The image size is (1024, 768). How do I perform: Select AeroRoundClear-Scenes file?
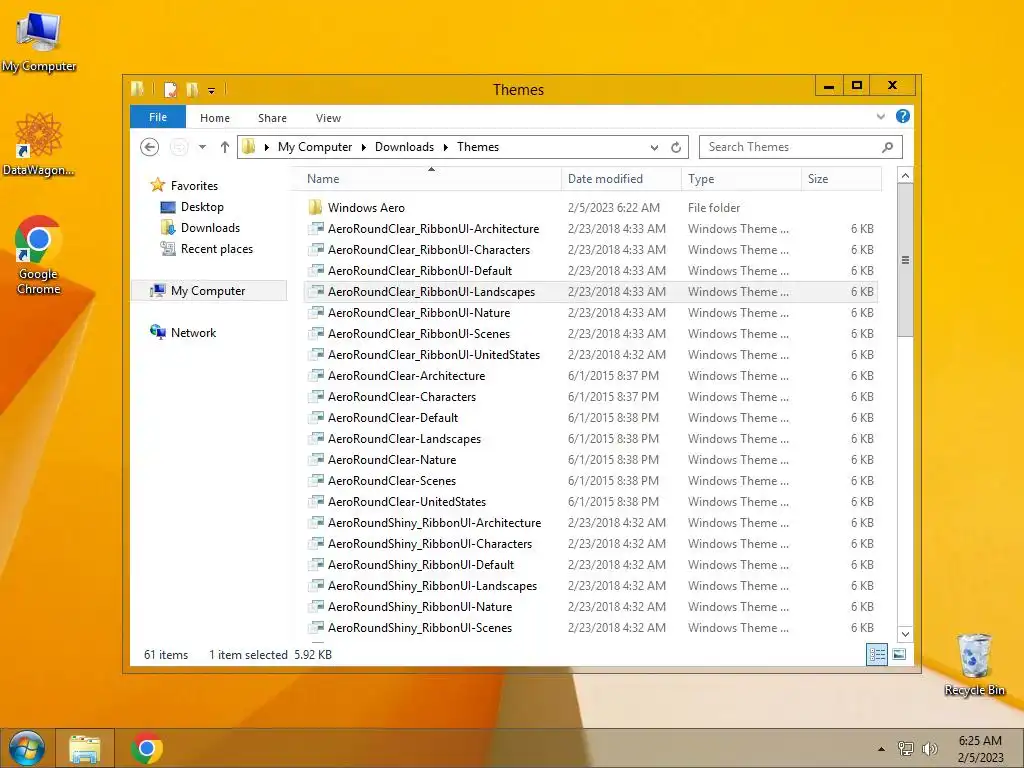591,481
